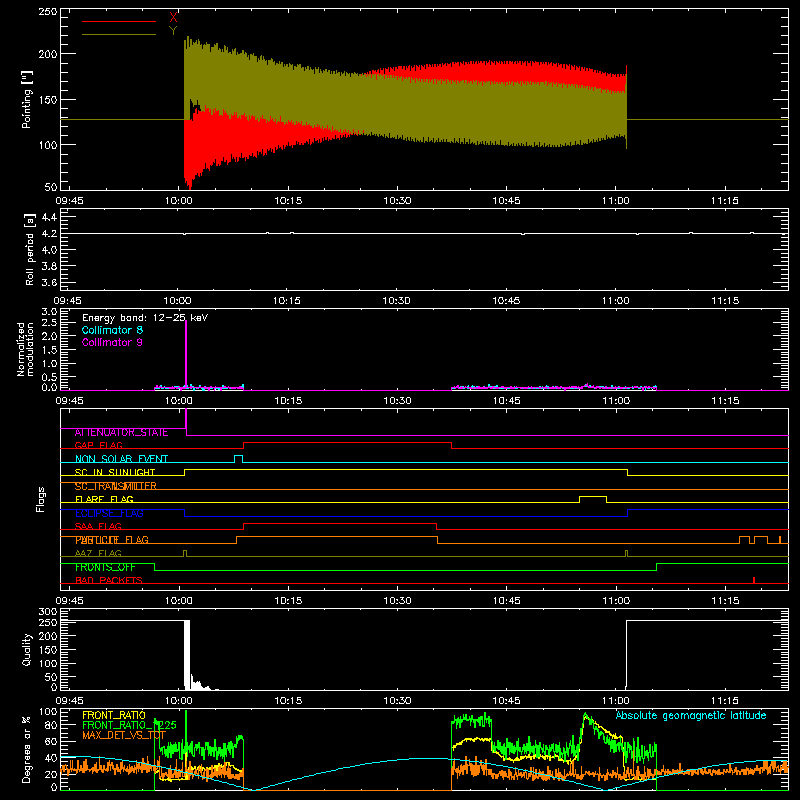Select the yellow FRONT_RATIO legend entry
The width and height of the screenshot is (800, 800).
click(x=114, y=715)
